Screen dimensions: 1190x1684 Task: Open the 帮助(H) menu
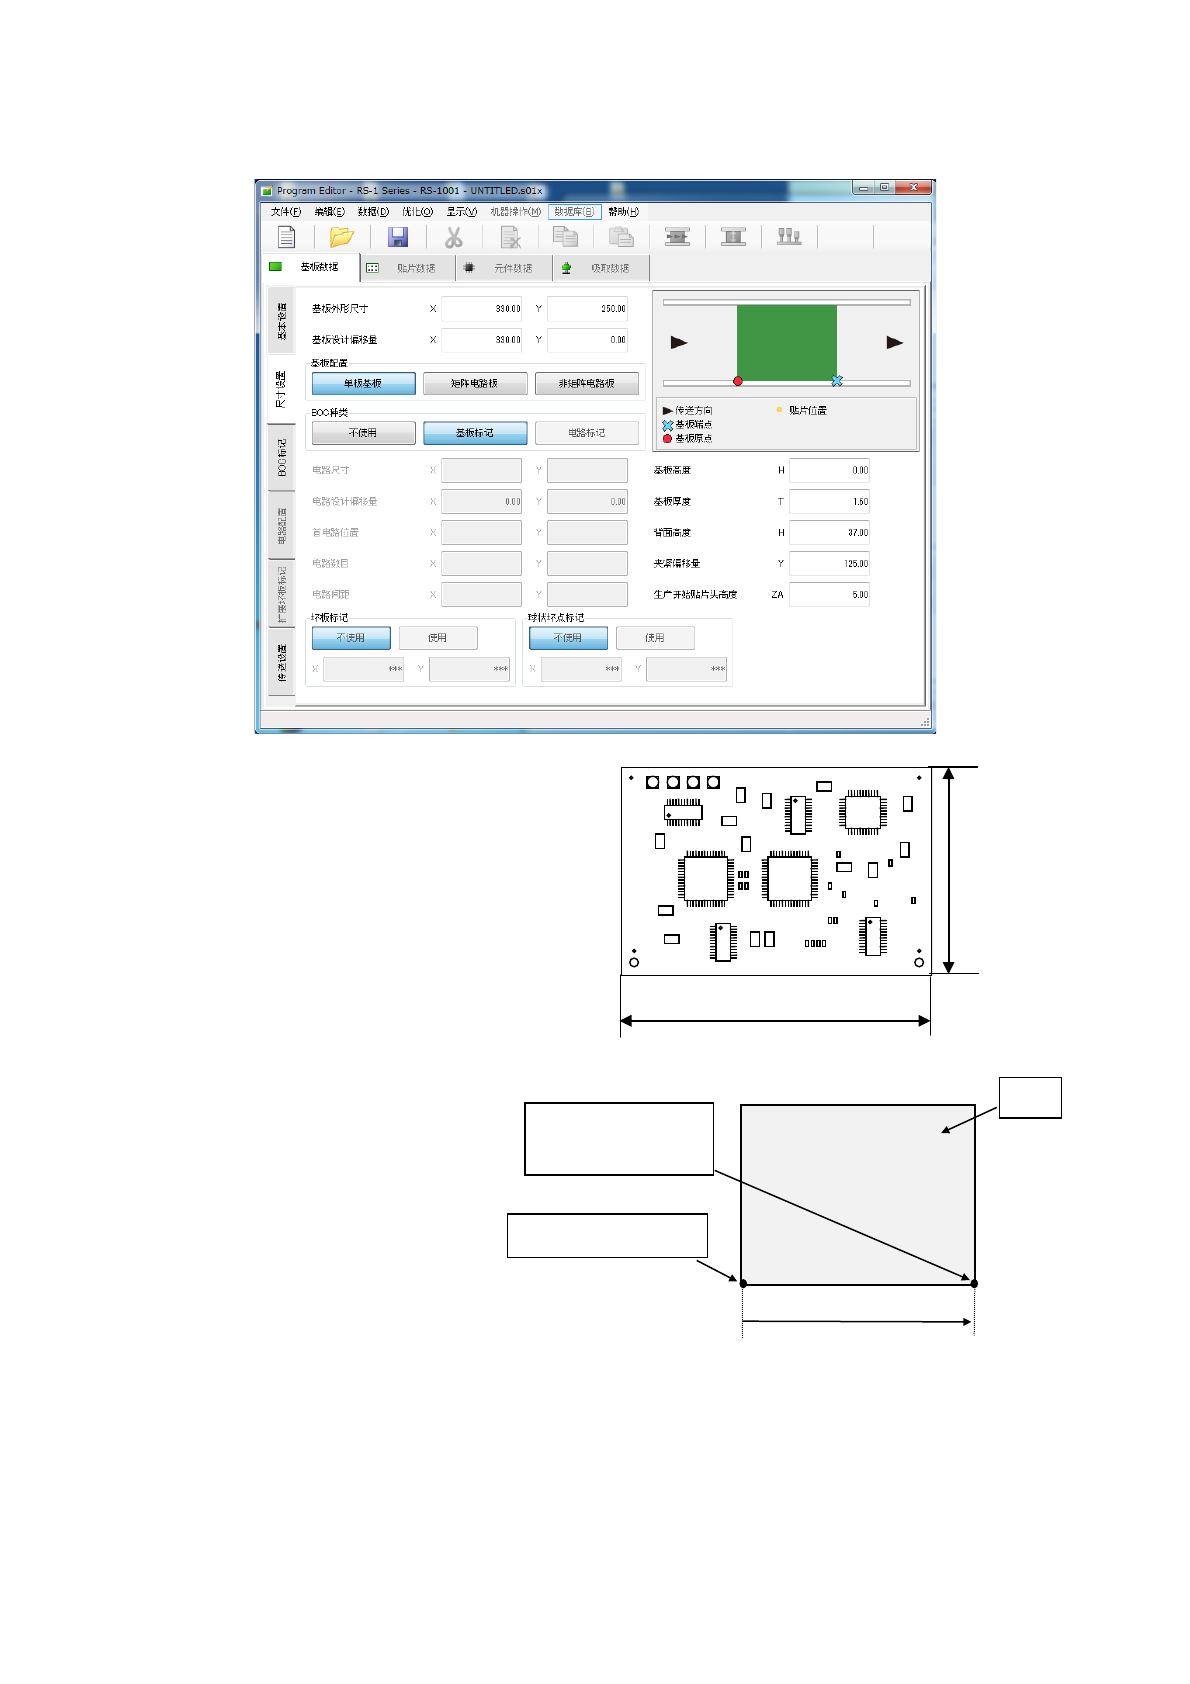[x=623, y=212]
